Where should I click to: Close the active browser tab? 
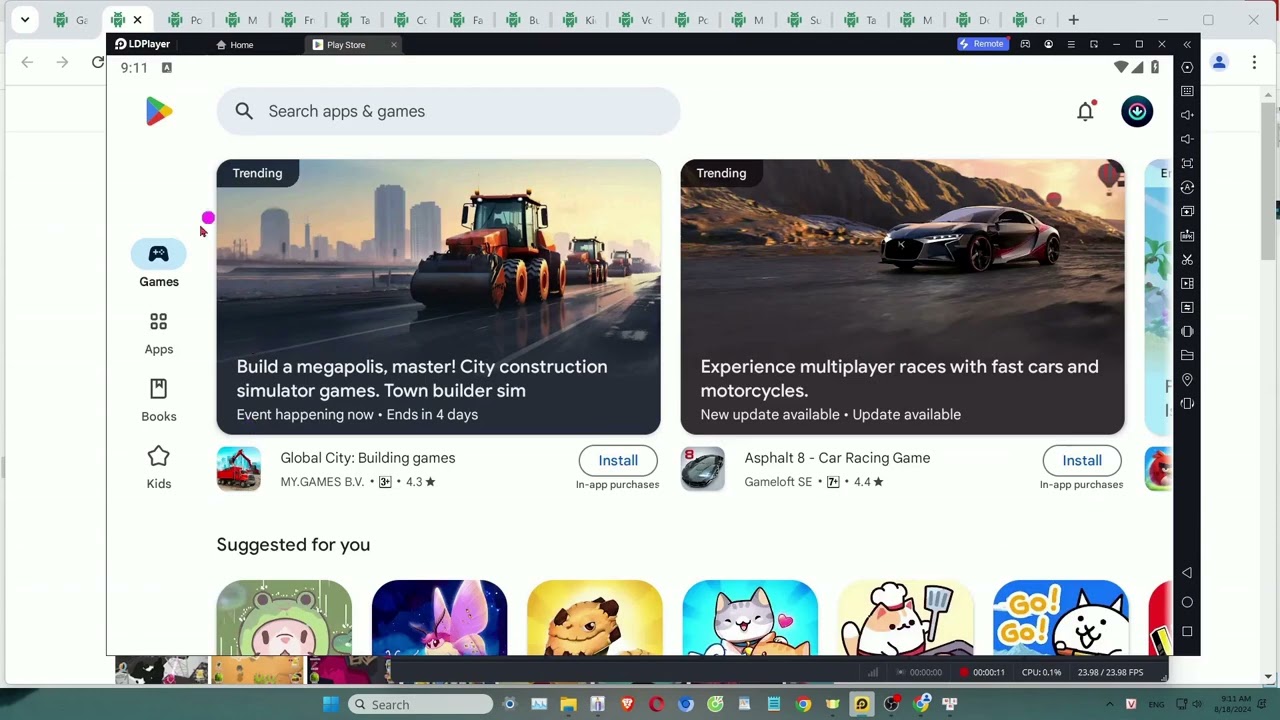pos(137,20)
